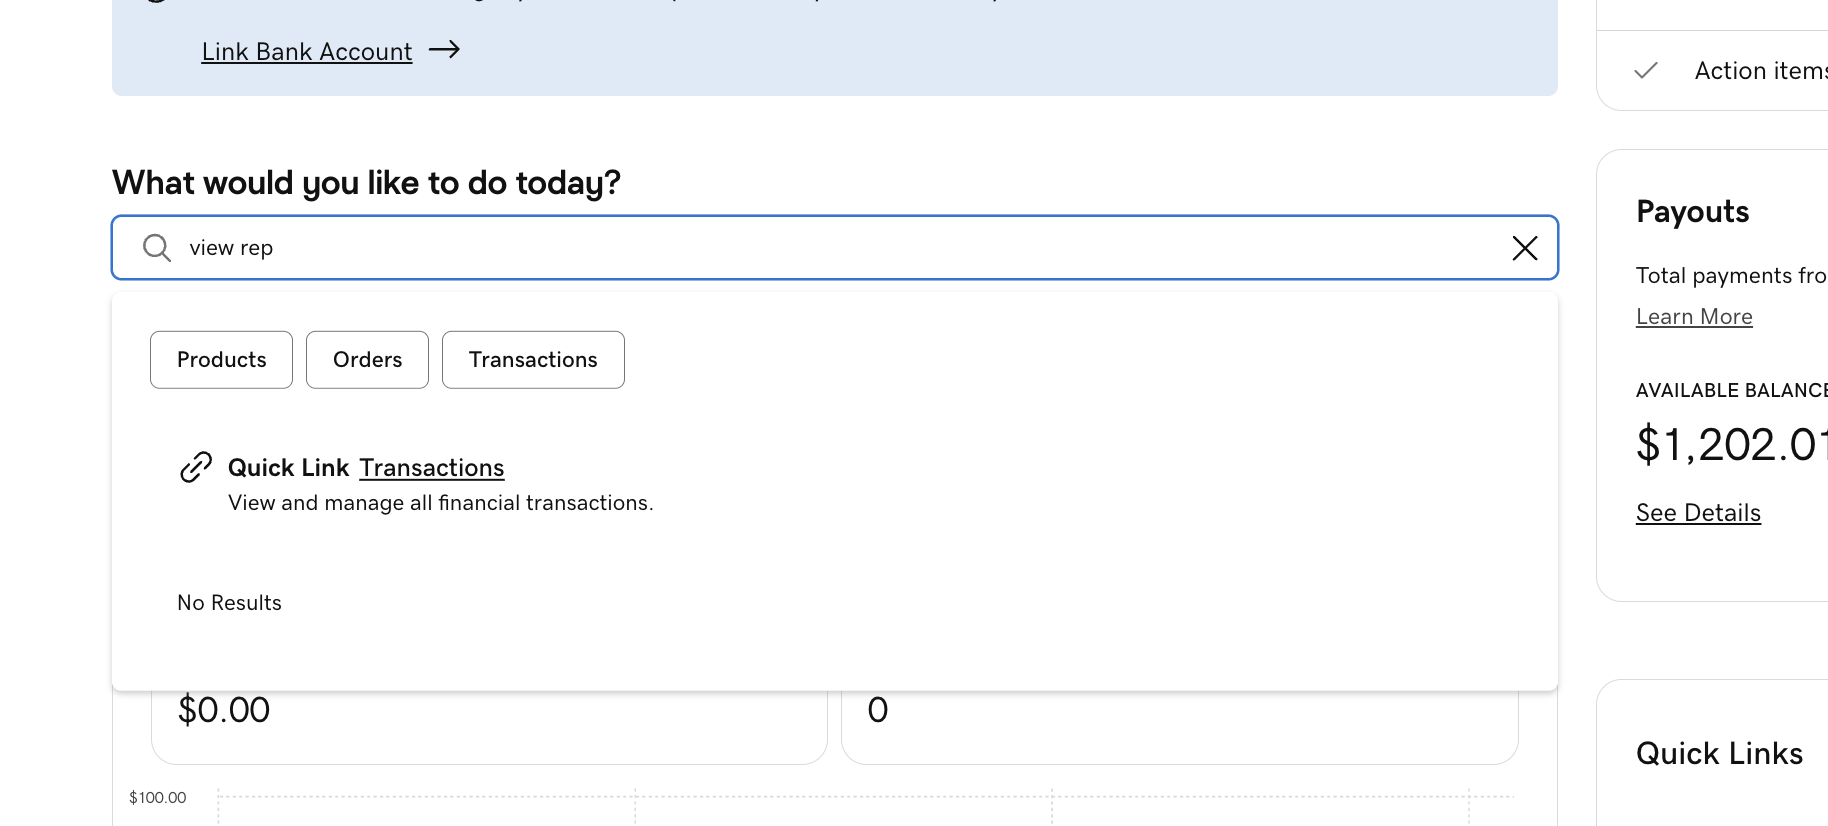The width and height of the screenshot is (1828, 826).
Task: Click the Quick Links panel heading
Action: (1719, 754)
